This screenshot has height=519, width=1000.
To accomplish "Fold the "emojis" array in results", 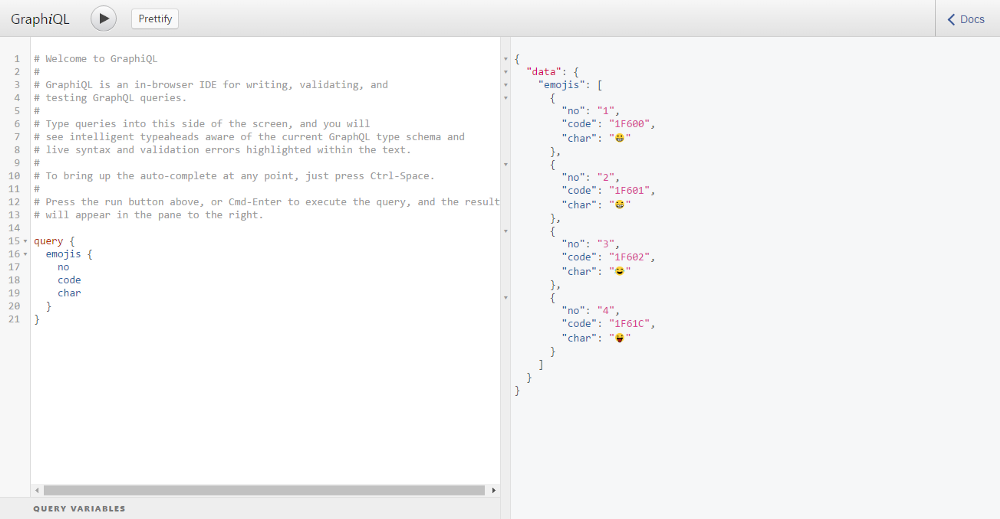I will [x=506, y=85].
